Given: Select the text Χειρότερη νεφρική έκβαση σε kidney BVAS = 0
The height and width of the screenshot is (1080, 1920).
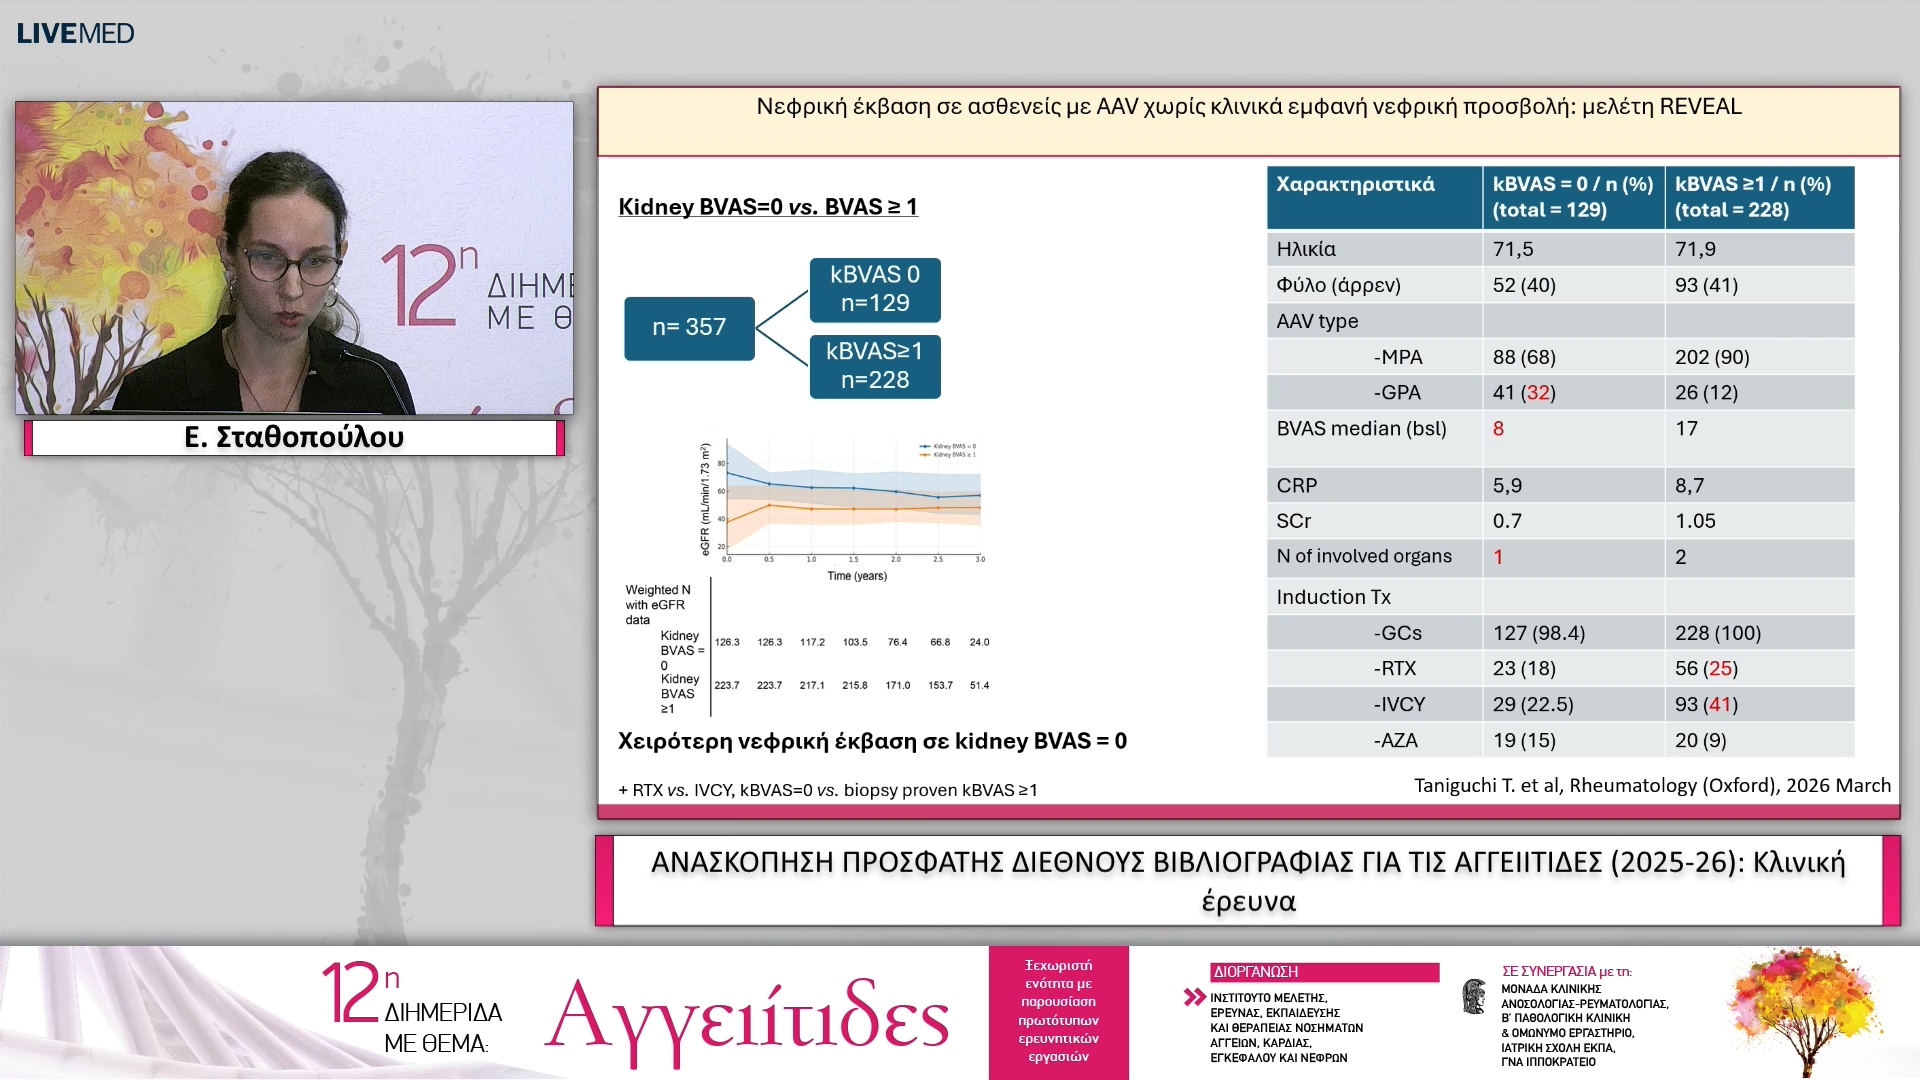Looking at the screenshot, I should 872,741.
